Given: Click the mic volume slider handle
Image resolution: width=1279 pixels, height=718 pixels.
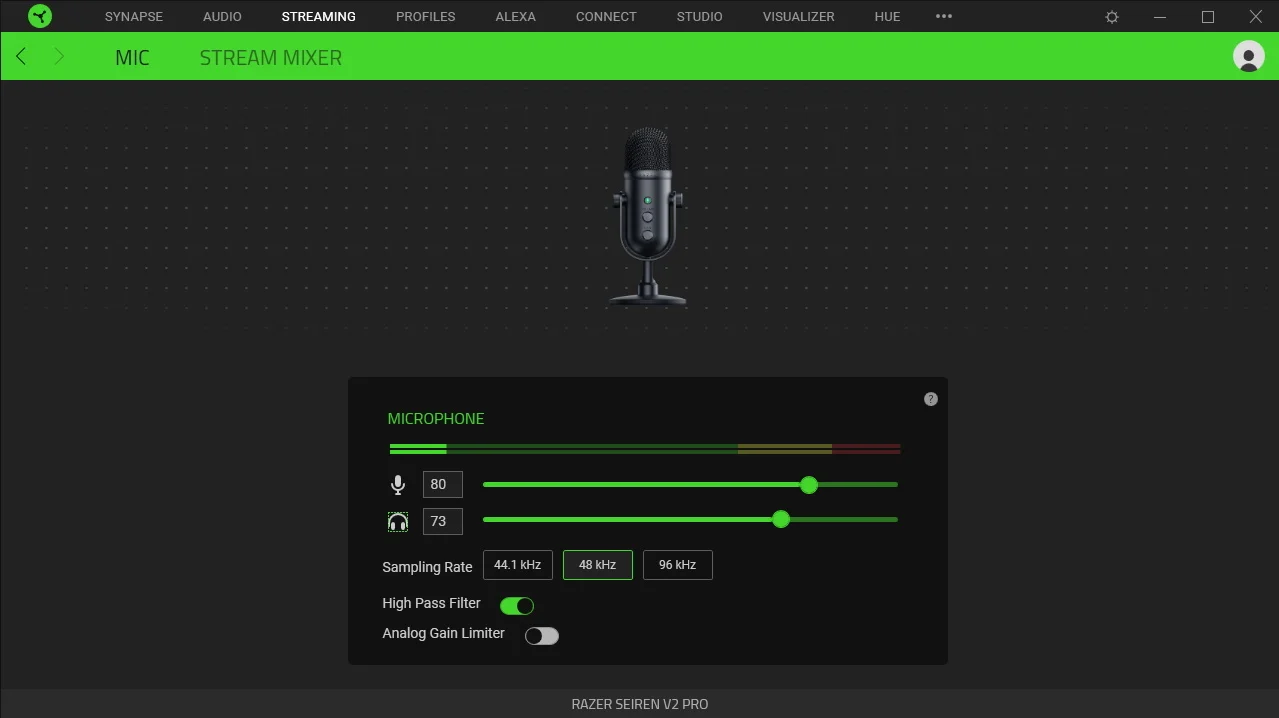Looking at the screenshot, I should [x=809, y=485].
